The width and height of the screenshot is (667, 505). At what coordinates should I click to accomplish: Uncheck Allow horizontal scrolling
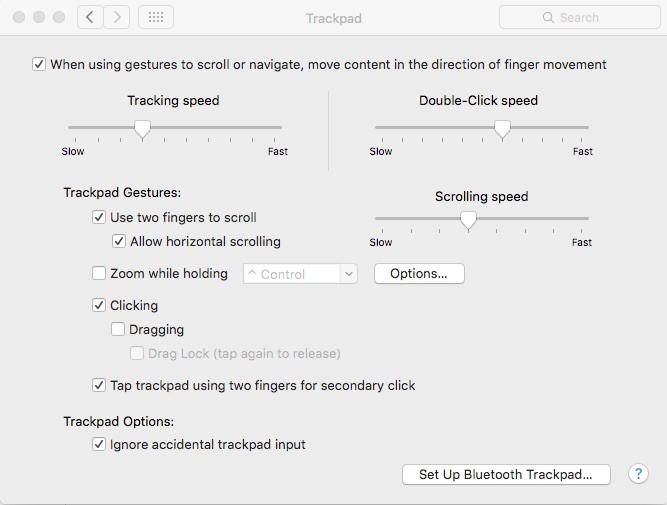pos(119,241)
